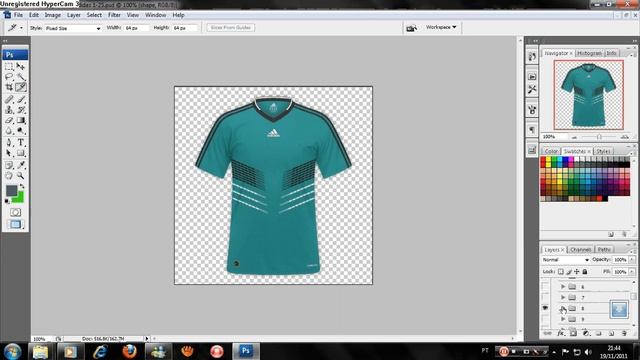Open the Filter menu
Image resolution: width=640 pixels, height=360 pixels.
click(x=114, y=15)
